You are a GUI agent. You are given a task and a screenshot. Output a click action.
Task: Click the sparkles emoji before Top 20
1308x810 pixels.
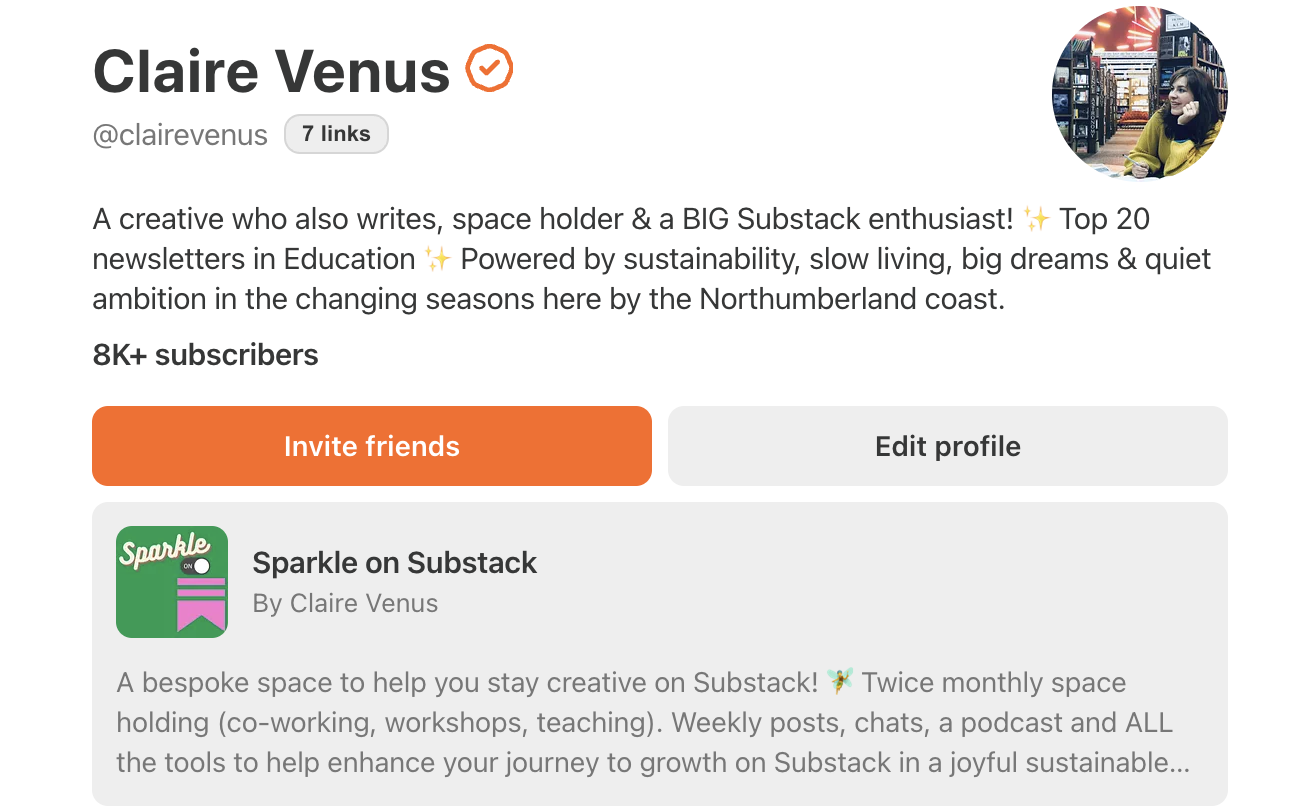coord(1036,218)
